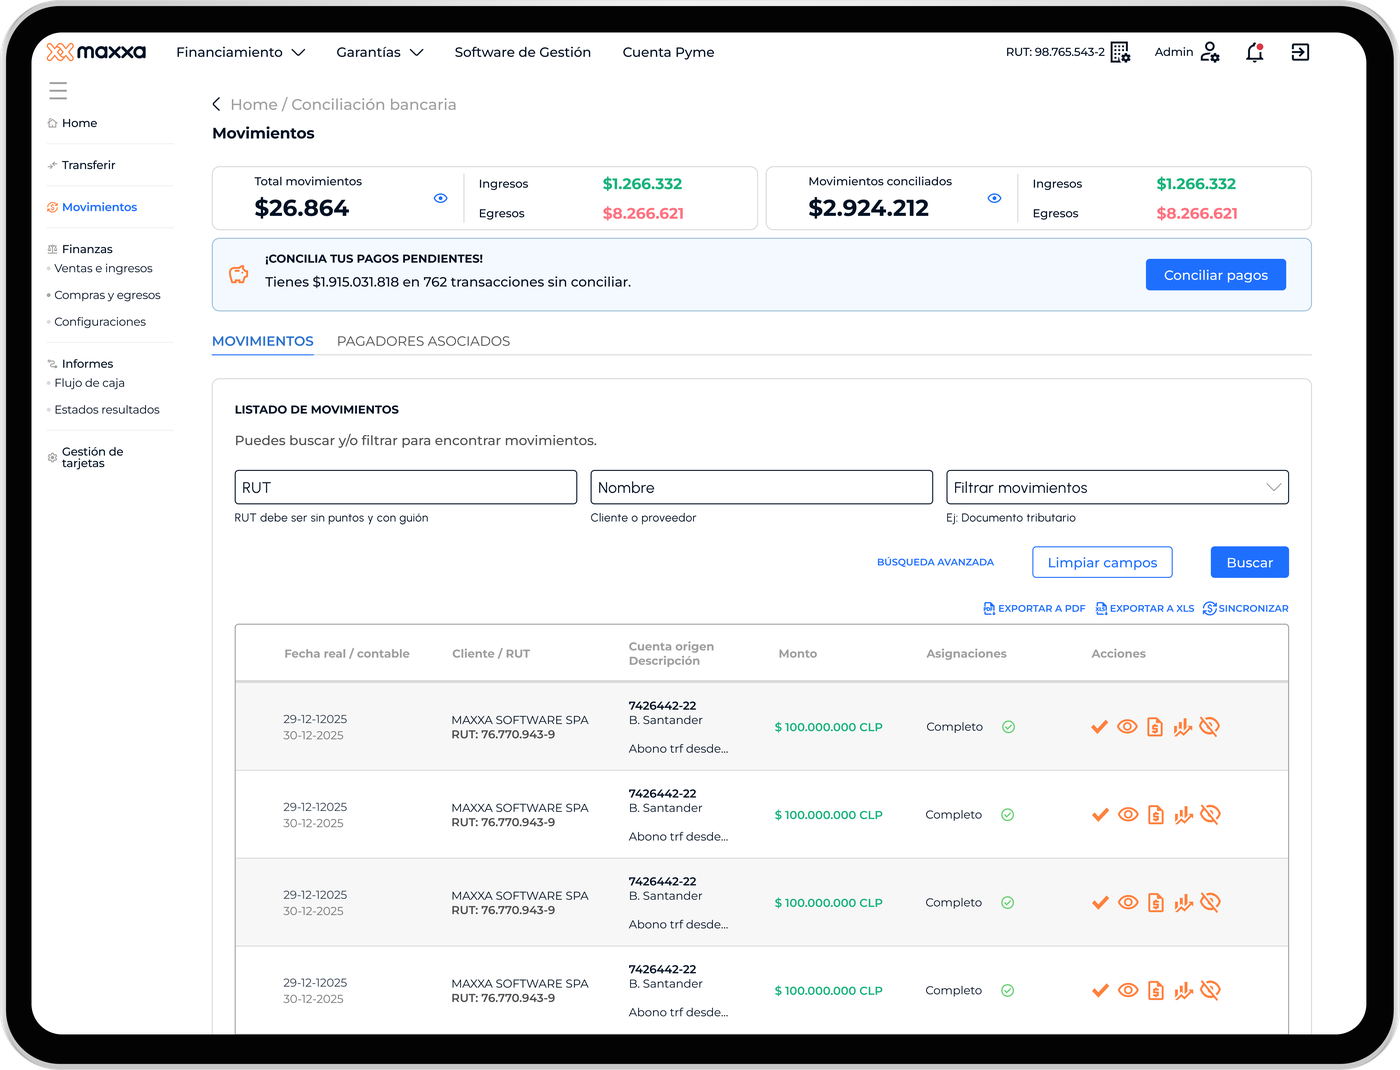1400x1070 pixels.
Task: Switch to Pagadores Asociados tab
Action: pyautogui.click(x=423, y=341)
